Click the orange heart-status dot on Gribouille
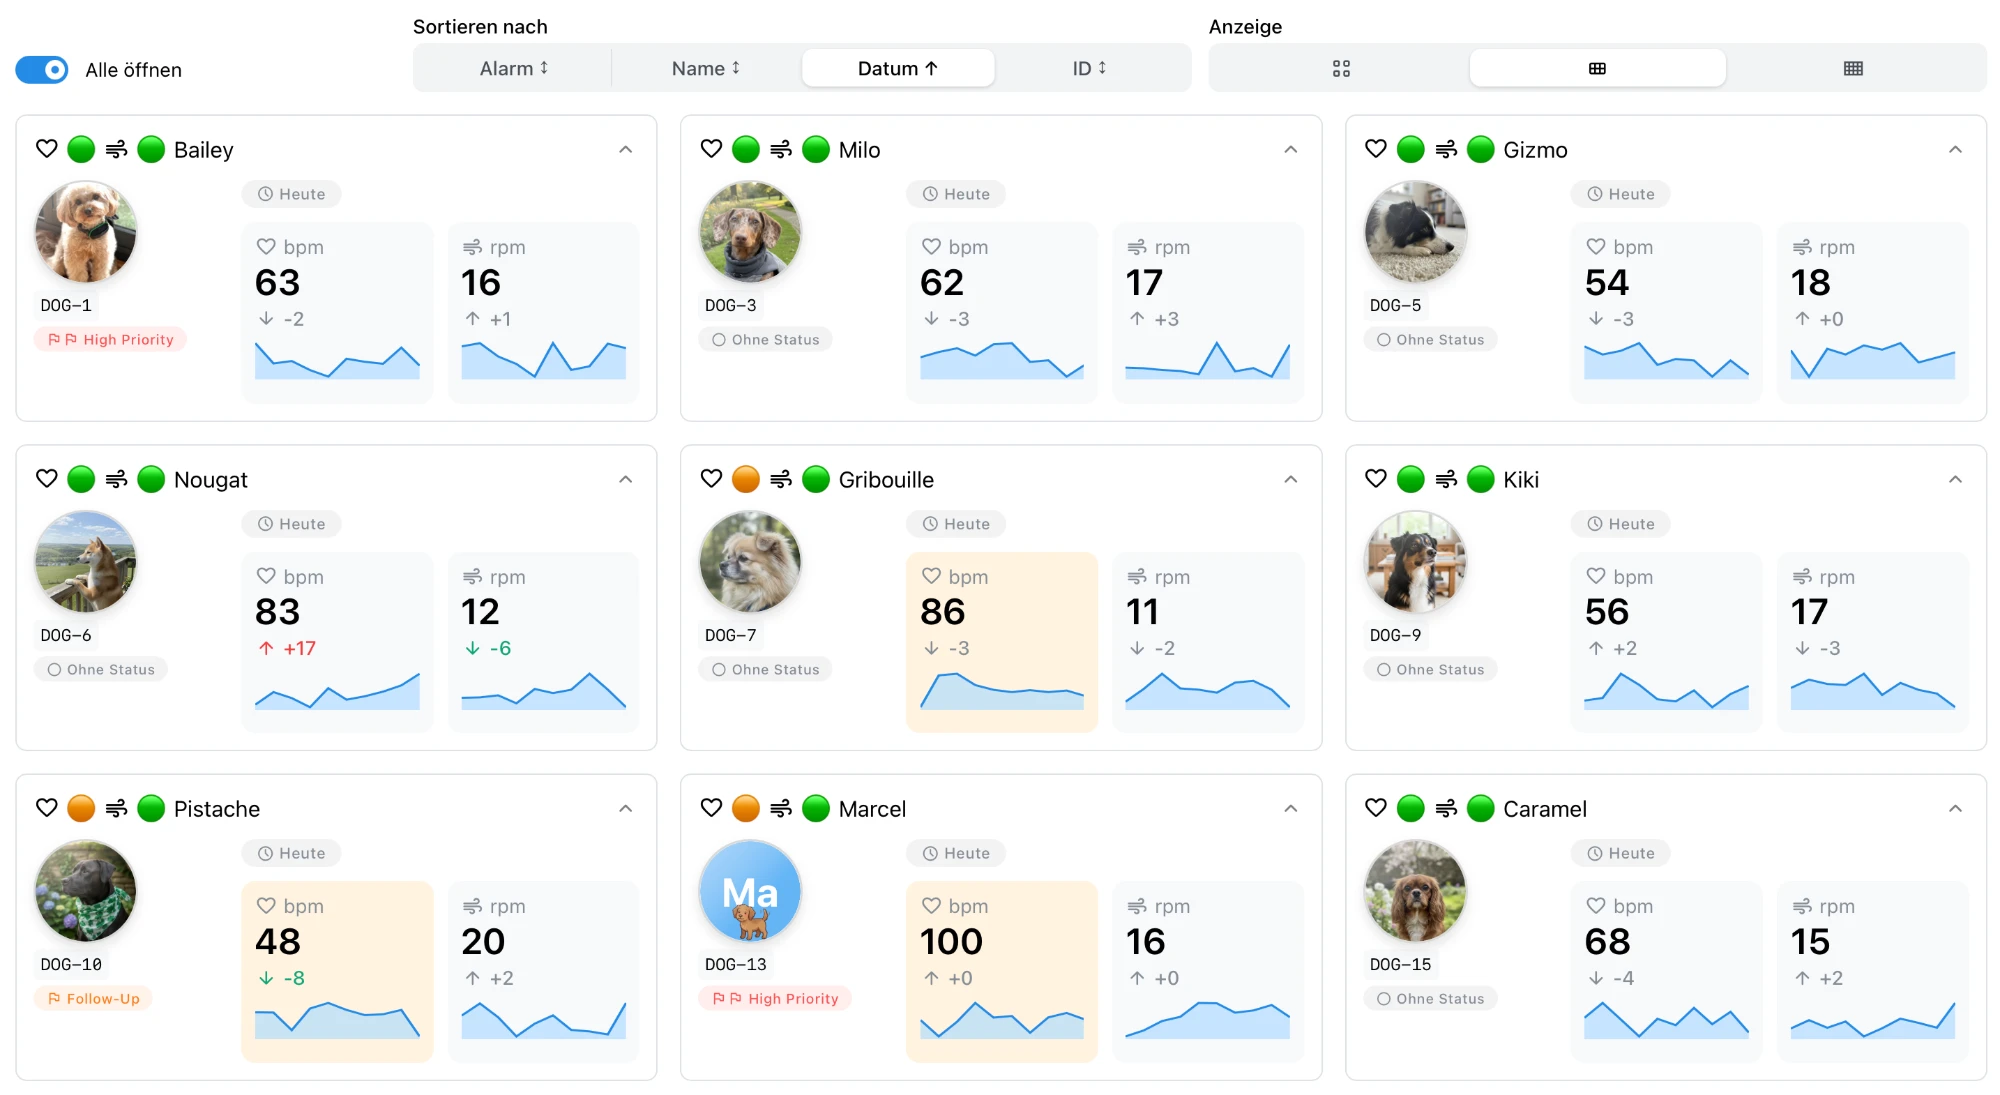 click(746, 479)
